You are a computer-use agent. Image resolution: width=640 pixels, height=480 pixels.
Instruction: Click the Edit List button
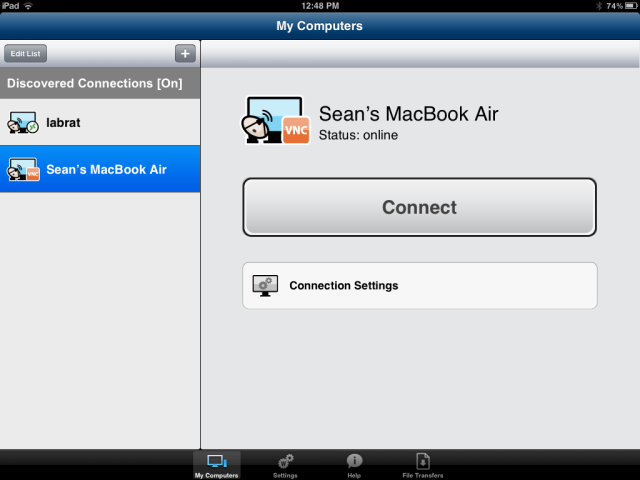25,53
